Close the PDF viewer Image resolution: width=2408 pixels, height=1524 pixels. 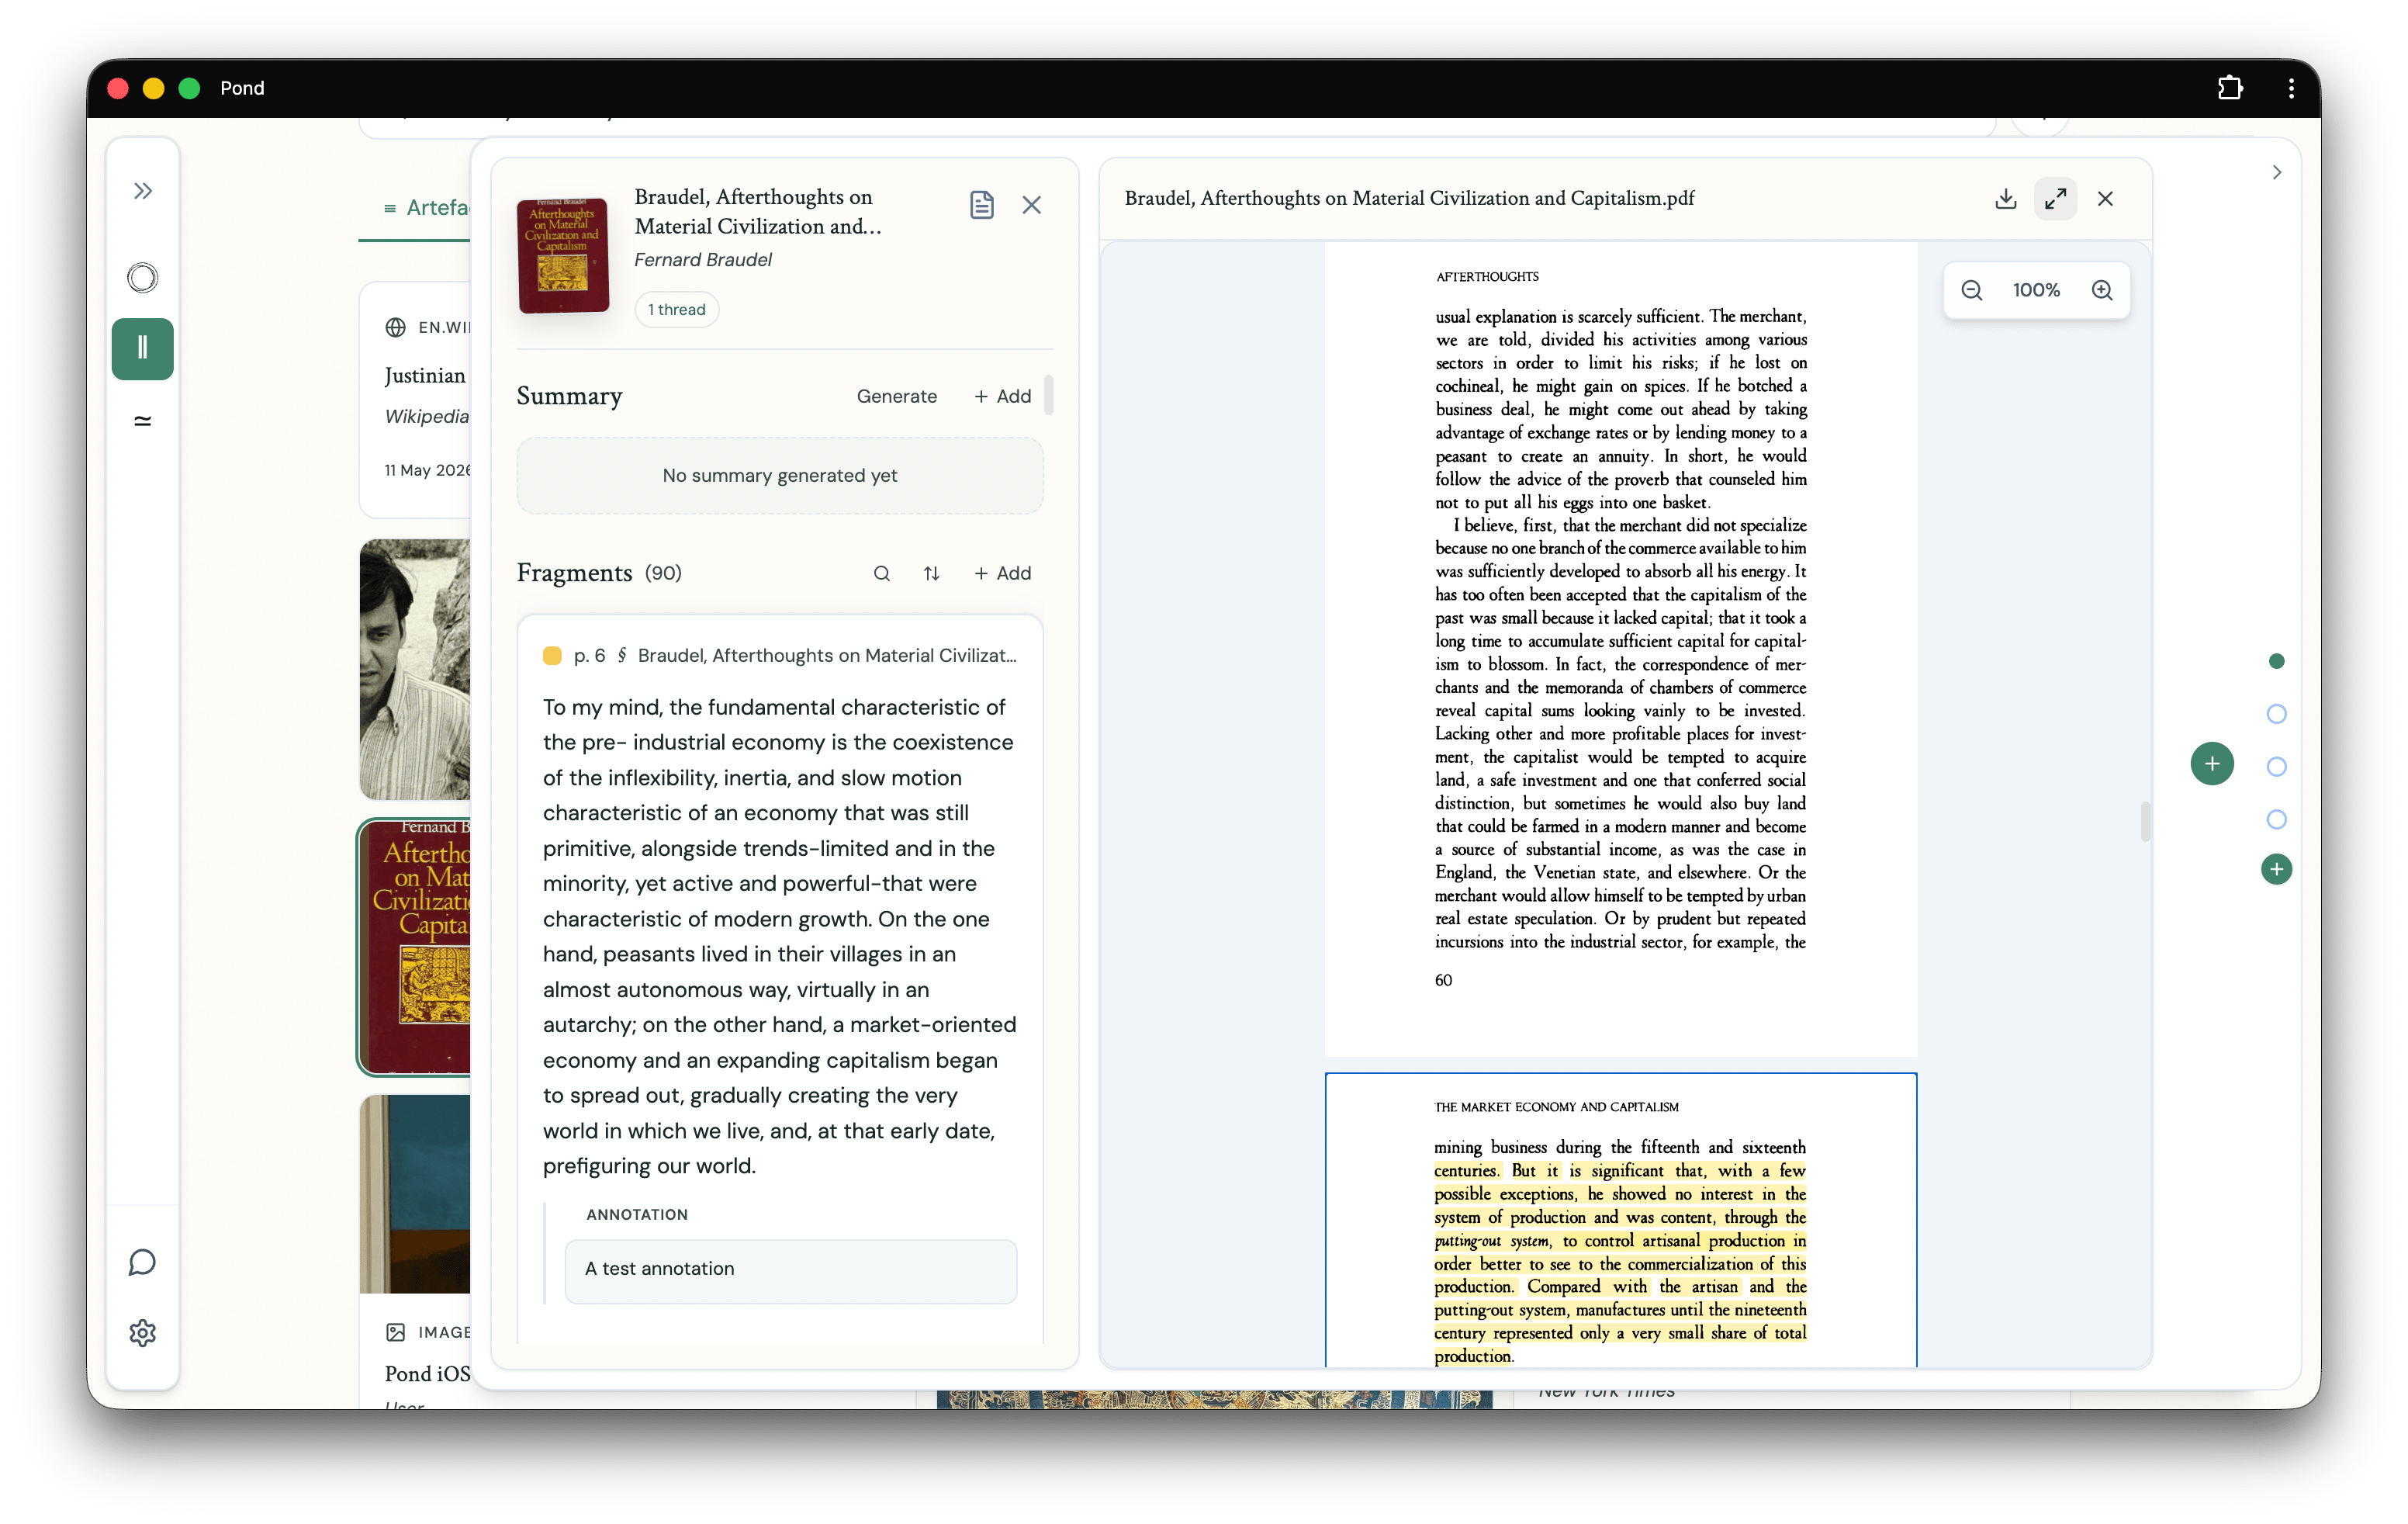[x=2105, y=199]
